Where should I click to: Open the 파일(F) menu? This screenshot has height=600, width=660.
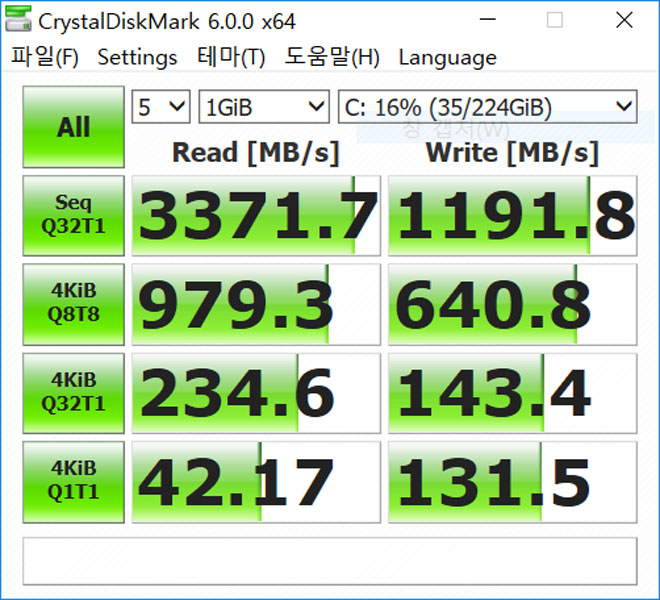pos(45,57)
